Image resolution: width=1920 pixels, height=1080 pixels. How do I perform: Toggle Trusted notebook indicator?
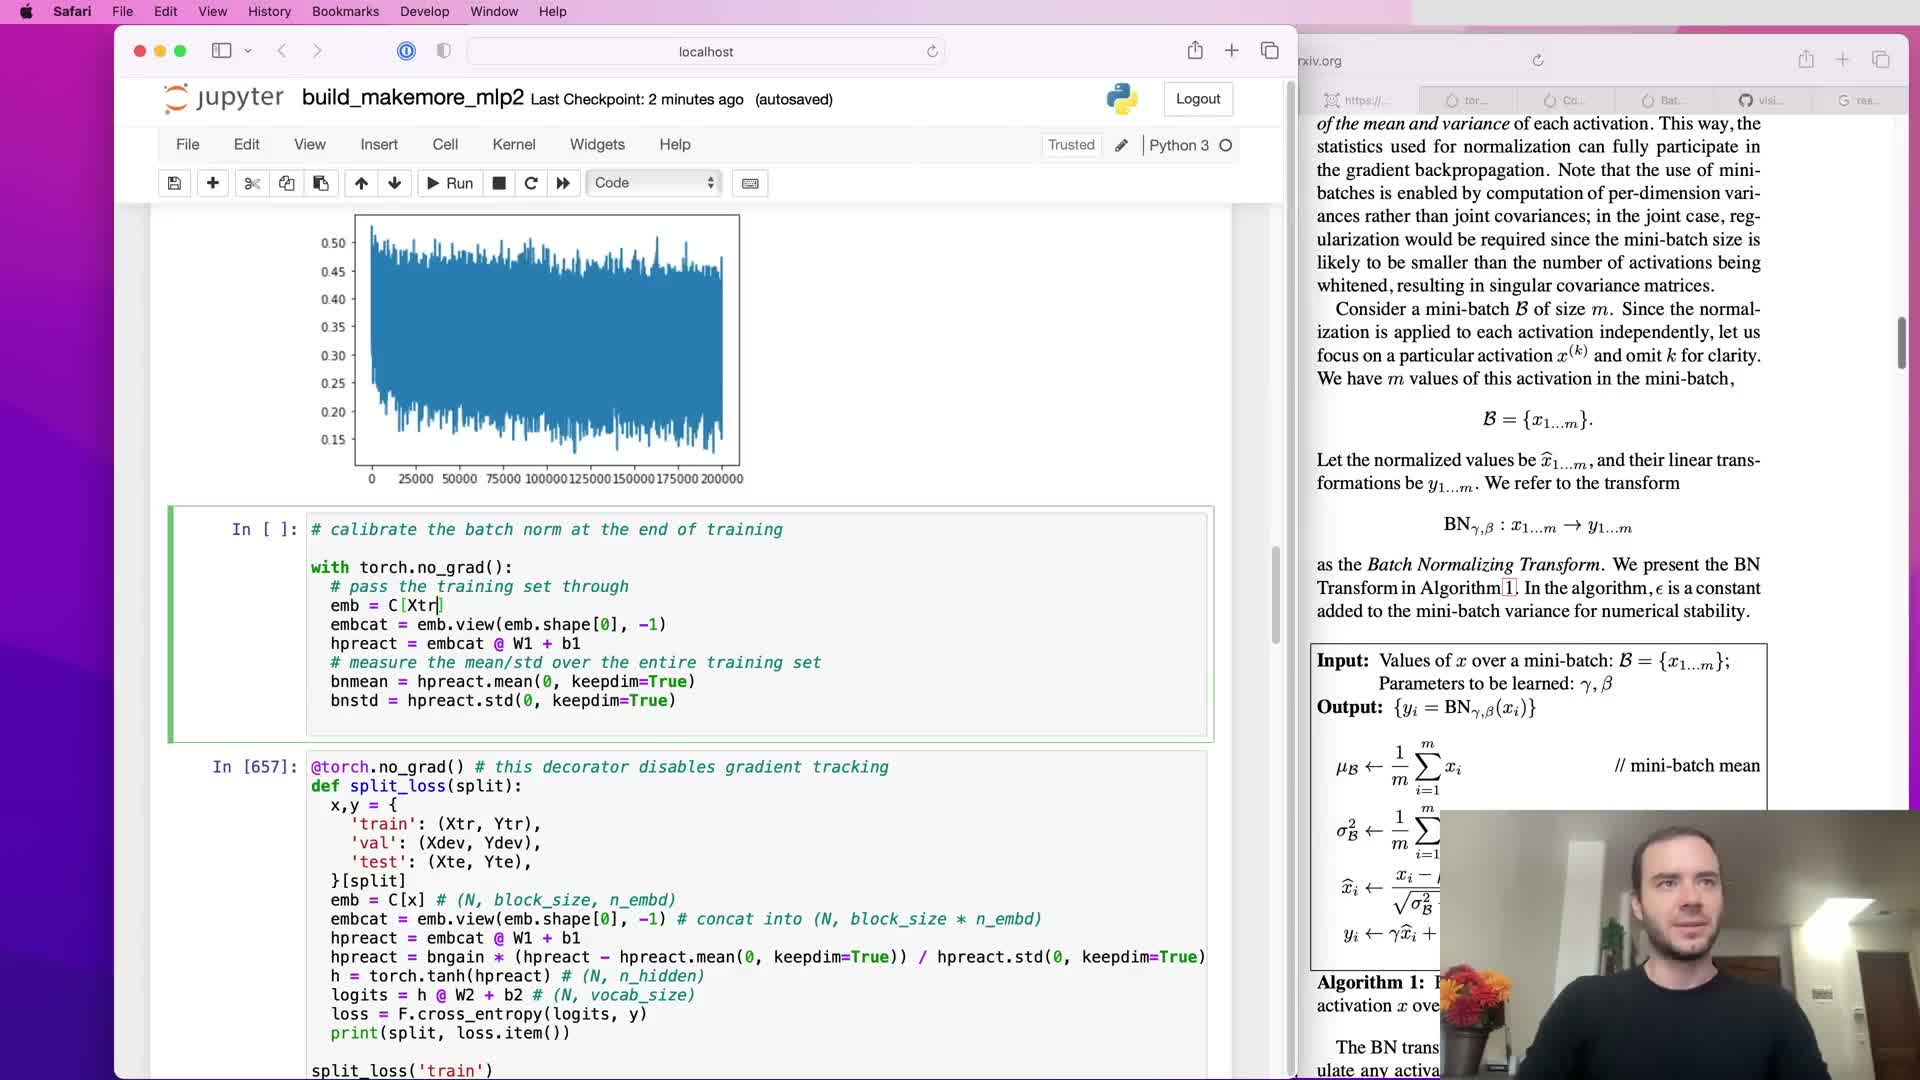pos(1071,145)
